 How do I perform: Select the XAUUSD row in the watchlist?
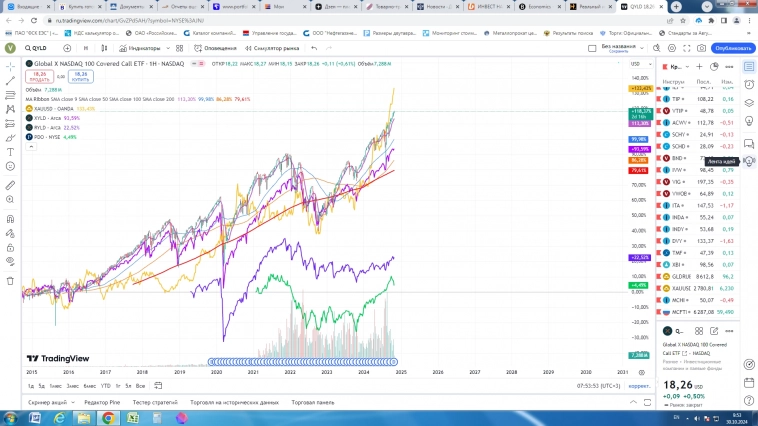pyautogui.click(x=698, y=288)
